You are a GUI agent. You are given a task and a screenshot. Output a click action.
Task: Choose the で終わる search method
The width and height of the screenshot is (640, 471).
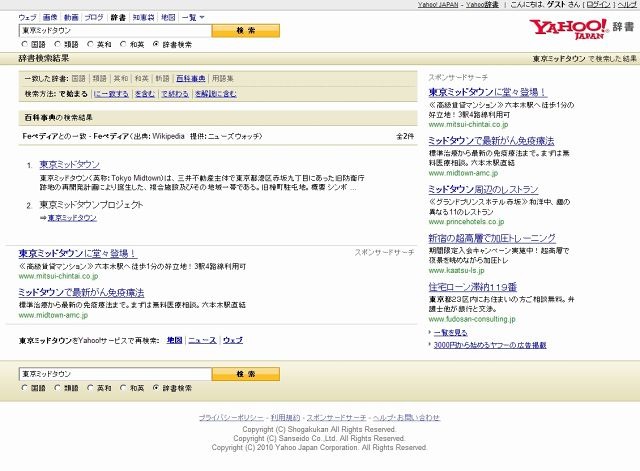[175, 94]
